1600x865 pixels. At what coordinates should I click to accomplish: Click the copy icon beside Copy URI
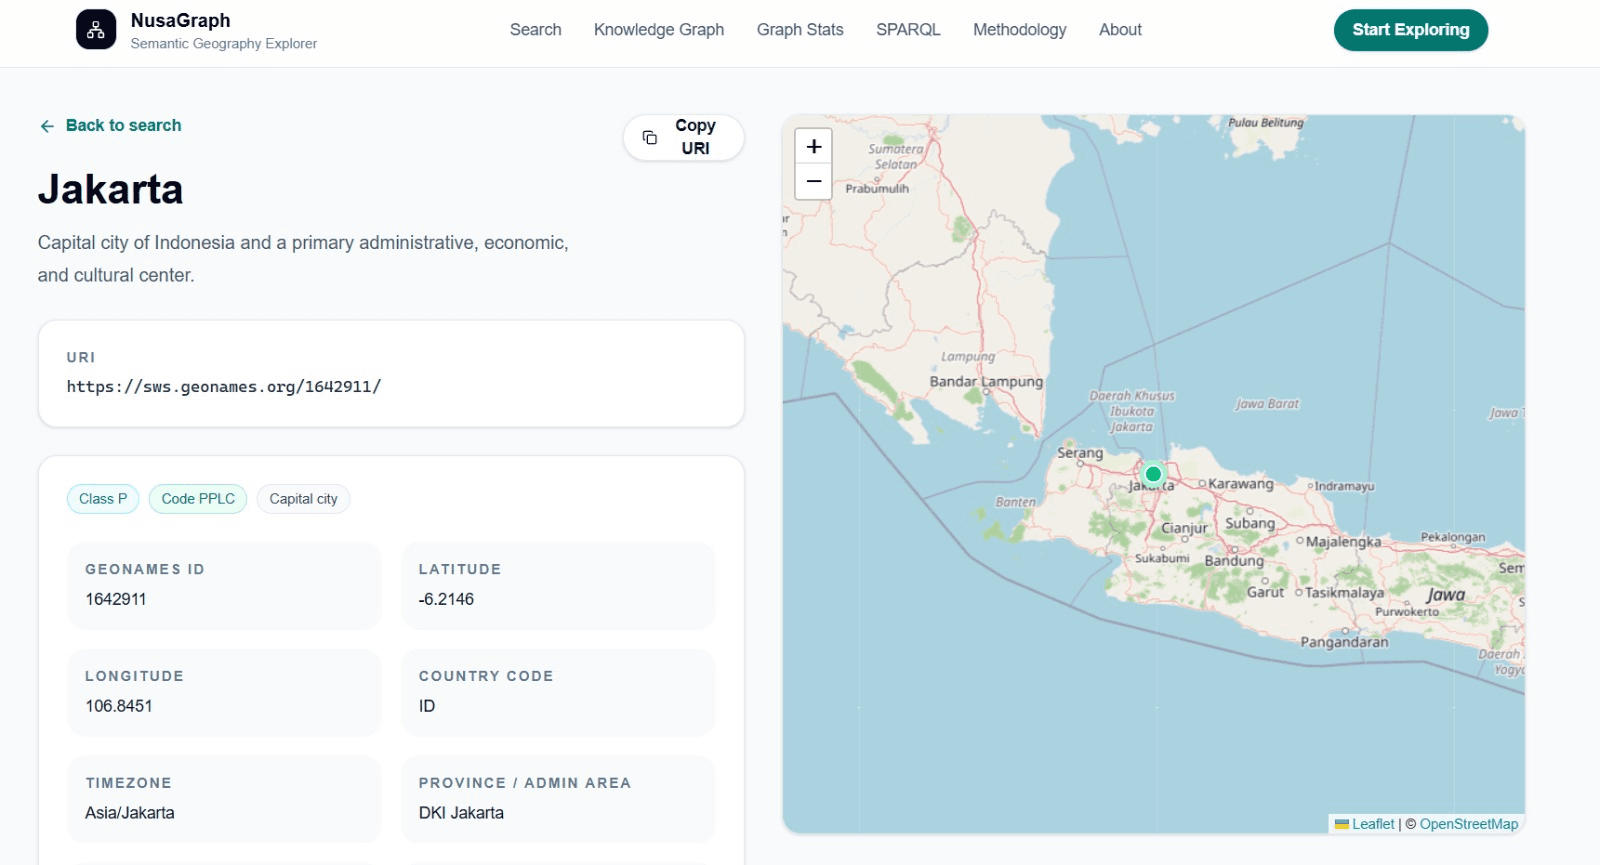(x=650, y=137)
